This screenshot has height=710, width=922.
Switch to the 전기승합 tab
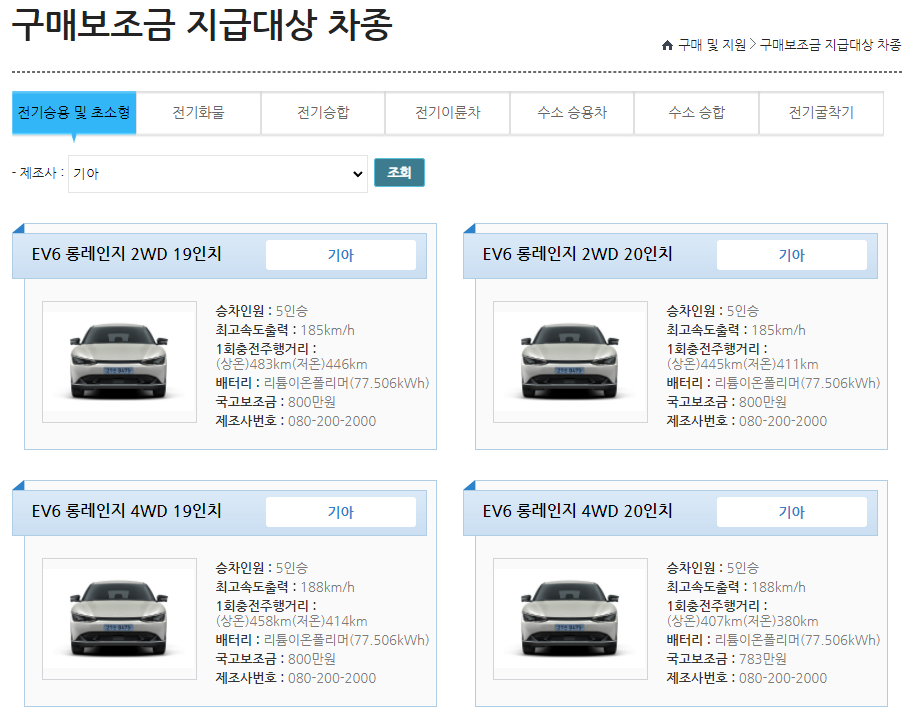323,112
